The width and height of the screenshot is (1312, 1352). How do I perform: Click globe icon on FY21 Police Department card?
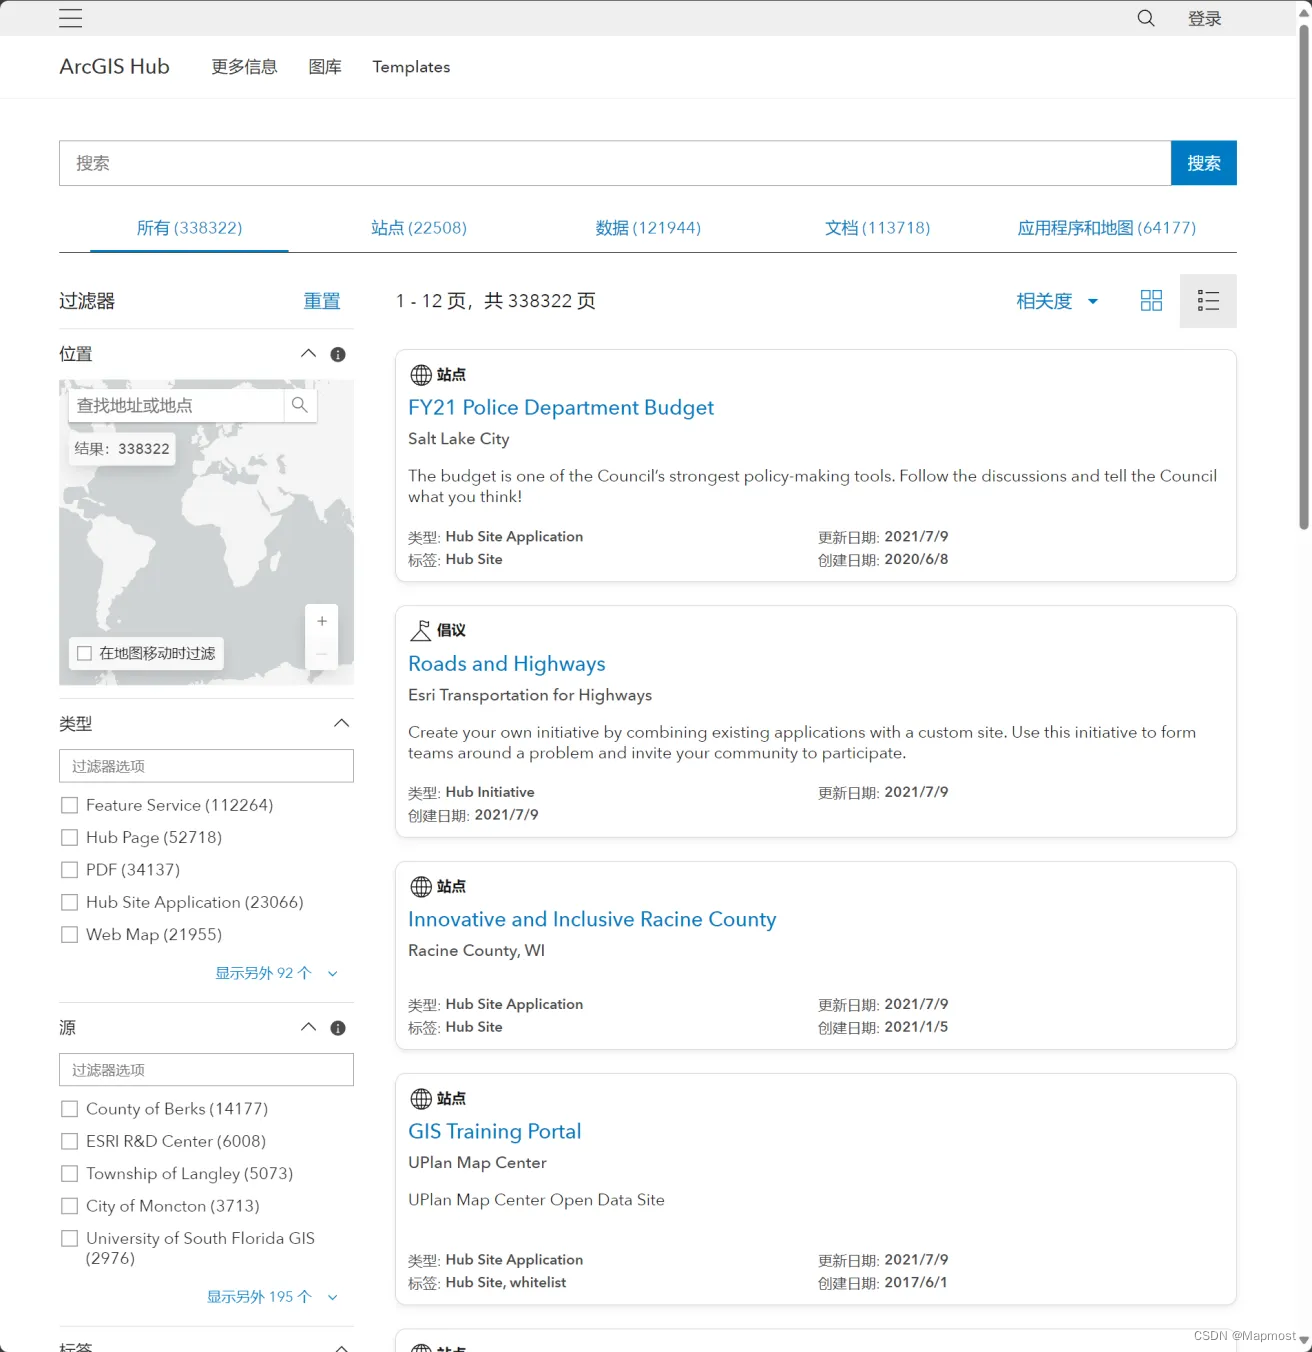[421, 375]
